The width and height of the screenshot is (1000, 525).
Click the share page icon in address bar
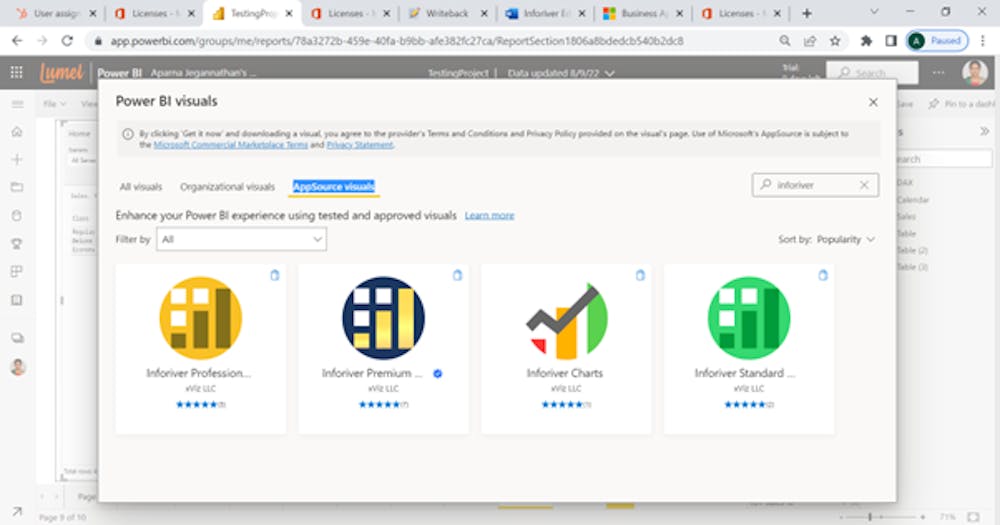tap(810, 41)
